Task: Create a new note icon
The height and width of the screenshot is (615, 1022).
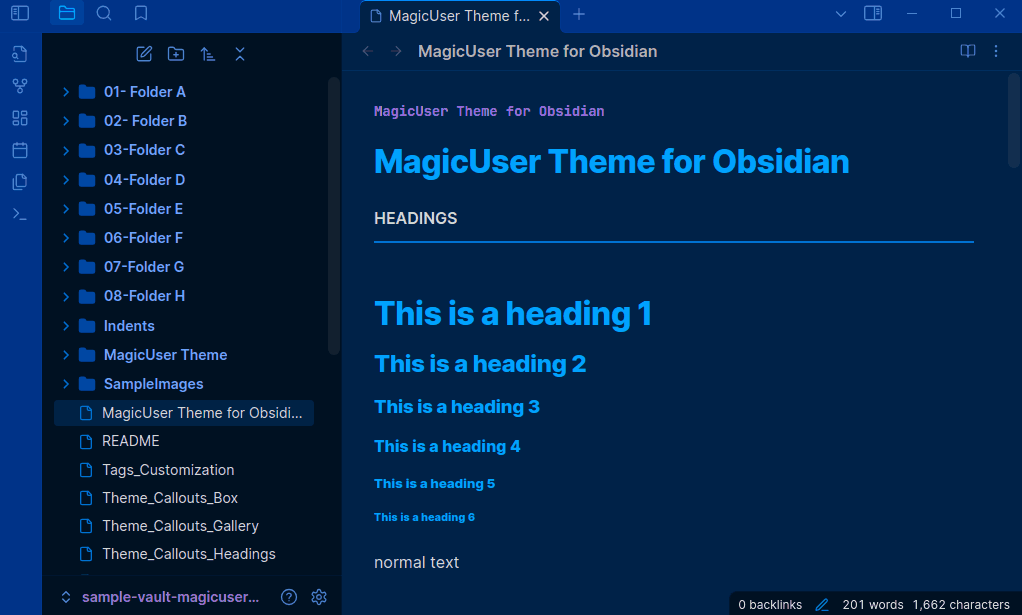Action: pyautogui.click(x=144, y=54)
